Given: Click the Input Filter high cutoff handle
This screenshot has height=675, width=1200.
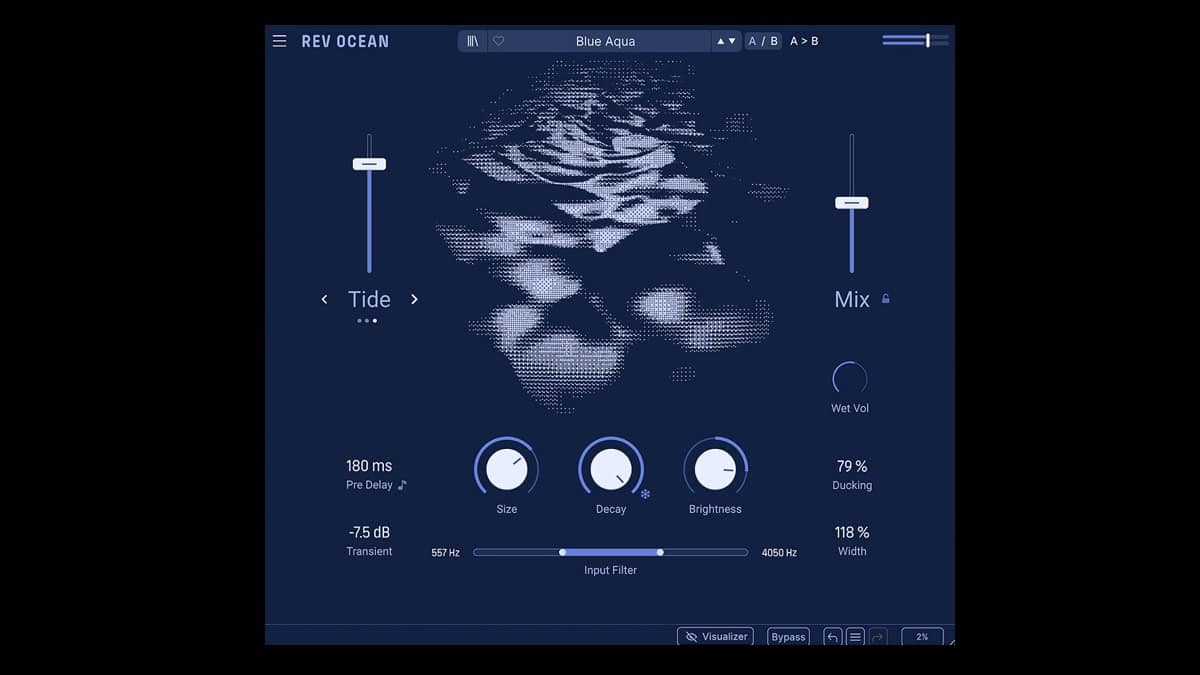Looking at the screenshot, I should [660, 552].
